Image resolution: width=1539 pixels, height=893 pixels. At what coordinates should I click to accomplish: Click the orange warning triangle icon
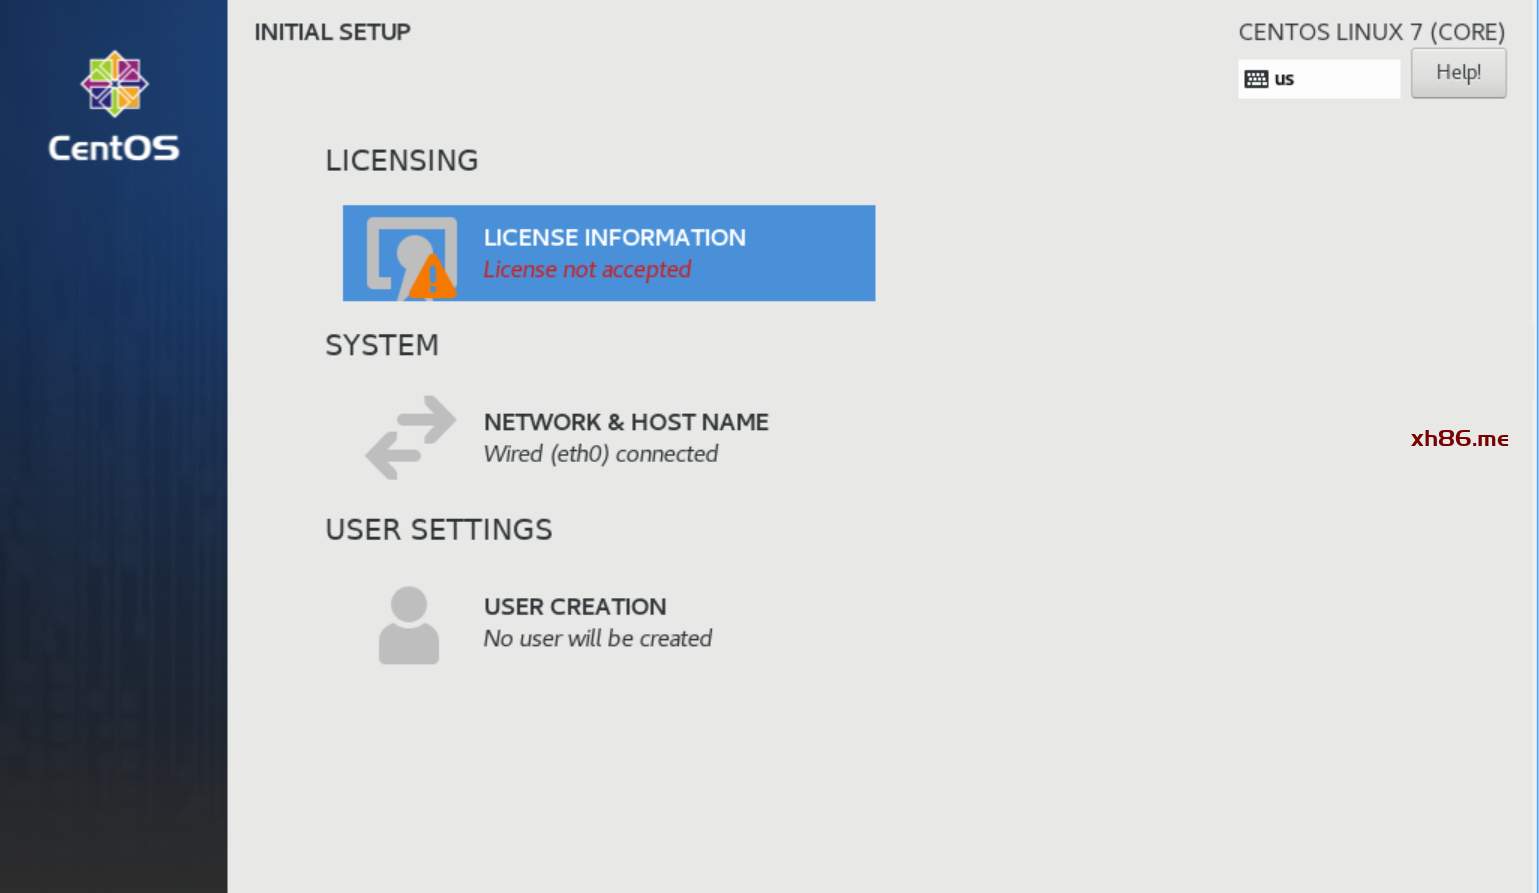(433, 278)
